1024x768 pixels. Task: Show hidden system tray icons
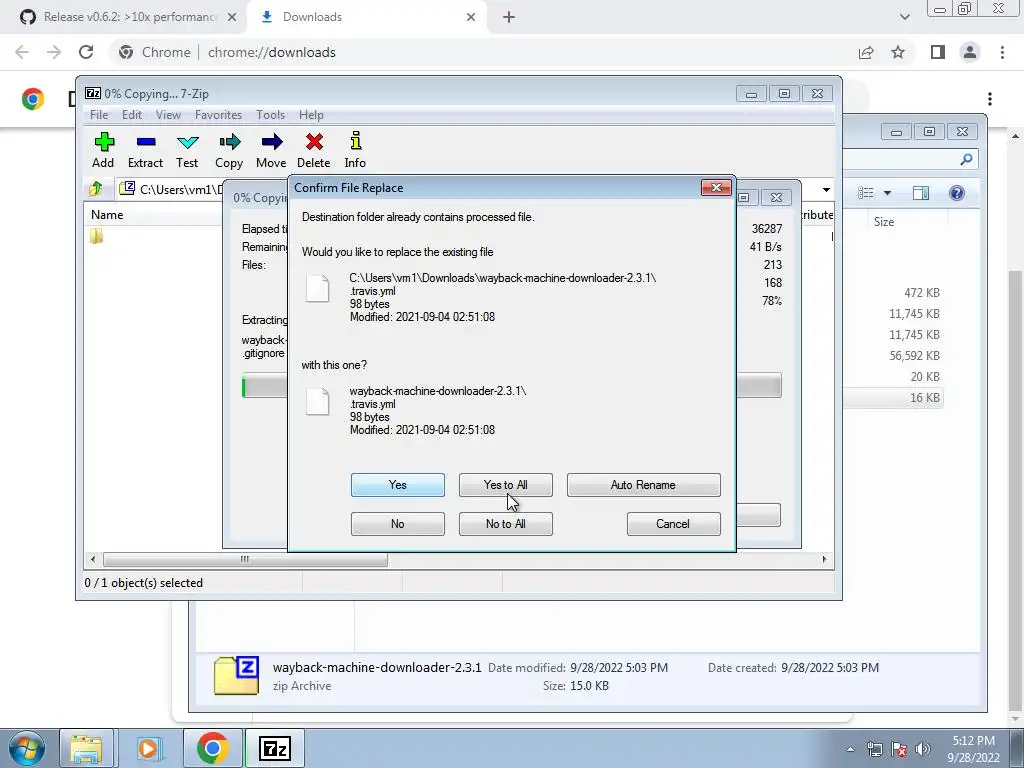(850, 749)
